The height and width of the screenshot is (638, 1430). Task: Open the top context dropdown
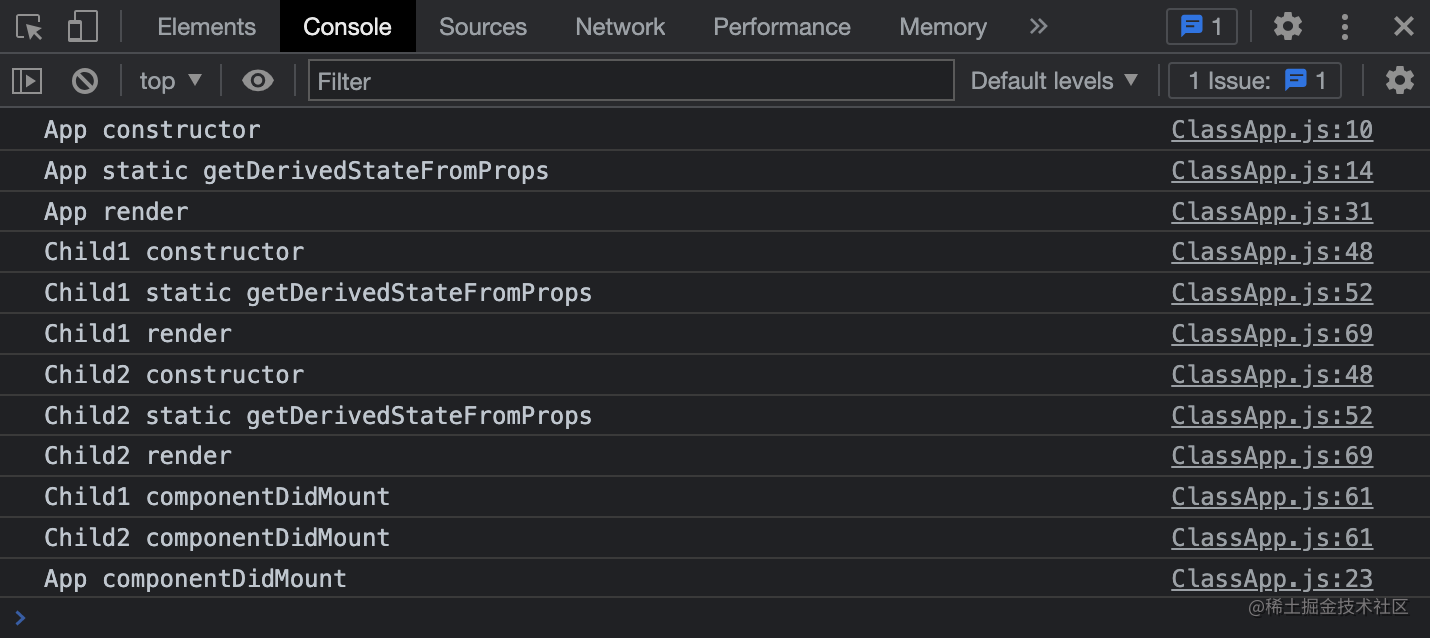(171, 81)
